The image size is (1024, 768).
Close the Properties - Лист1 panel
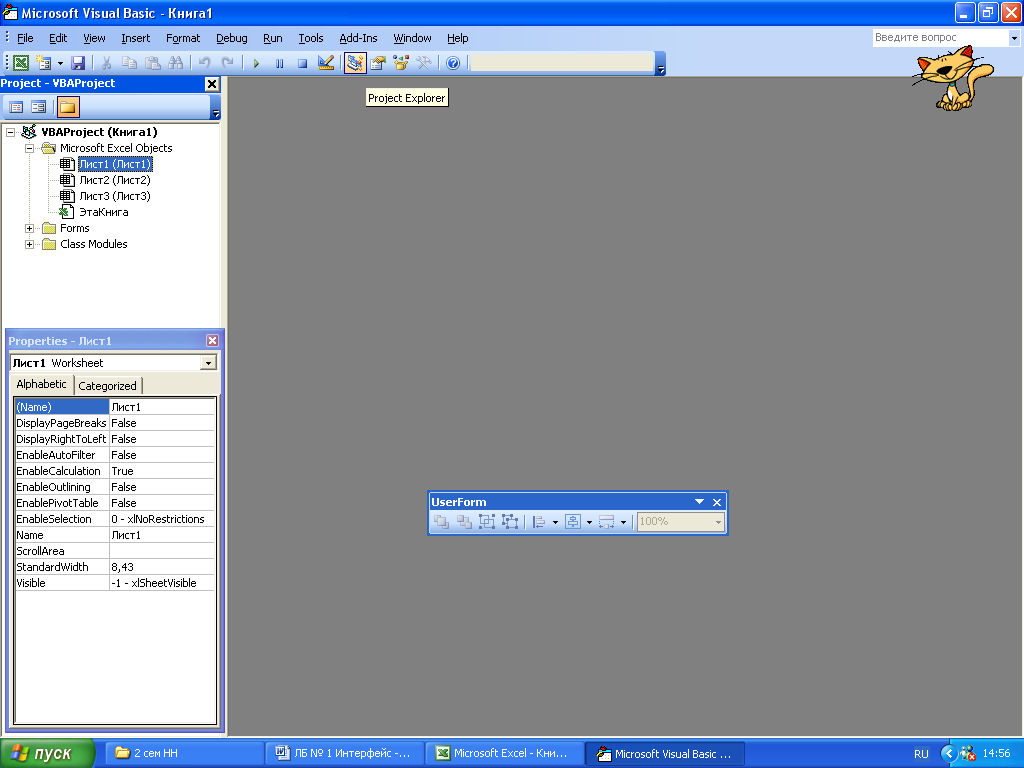[x=212, y=340]
